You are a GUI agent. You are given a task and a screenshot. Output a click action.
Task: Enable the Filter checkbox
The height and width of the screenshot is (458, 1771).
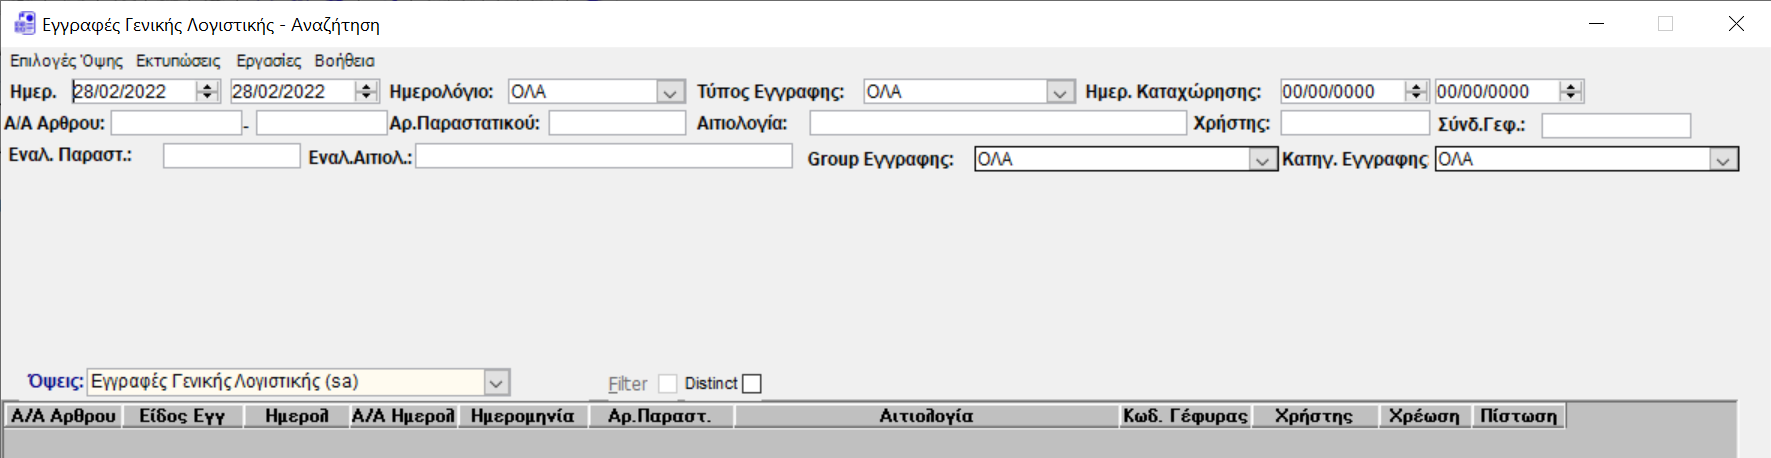667,384
